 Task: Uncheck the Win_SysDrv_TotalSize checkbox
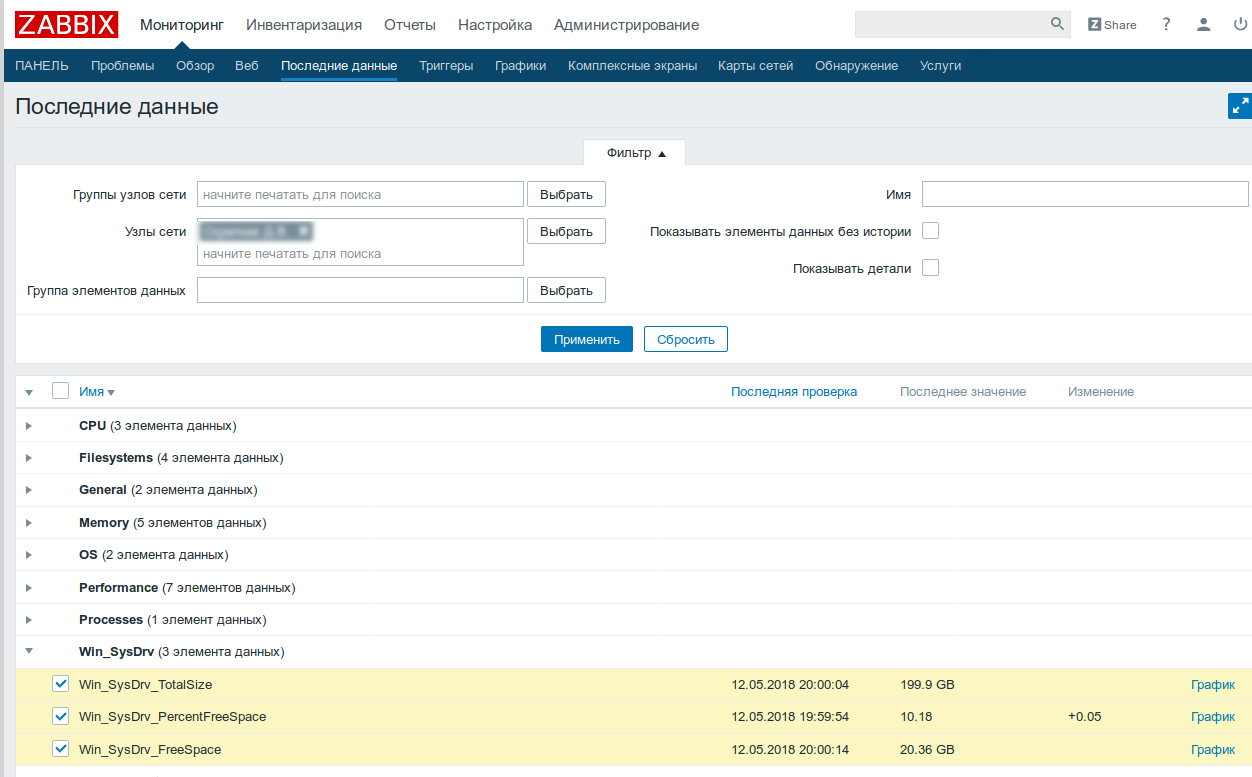[60, 685]
